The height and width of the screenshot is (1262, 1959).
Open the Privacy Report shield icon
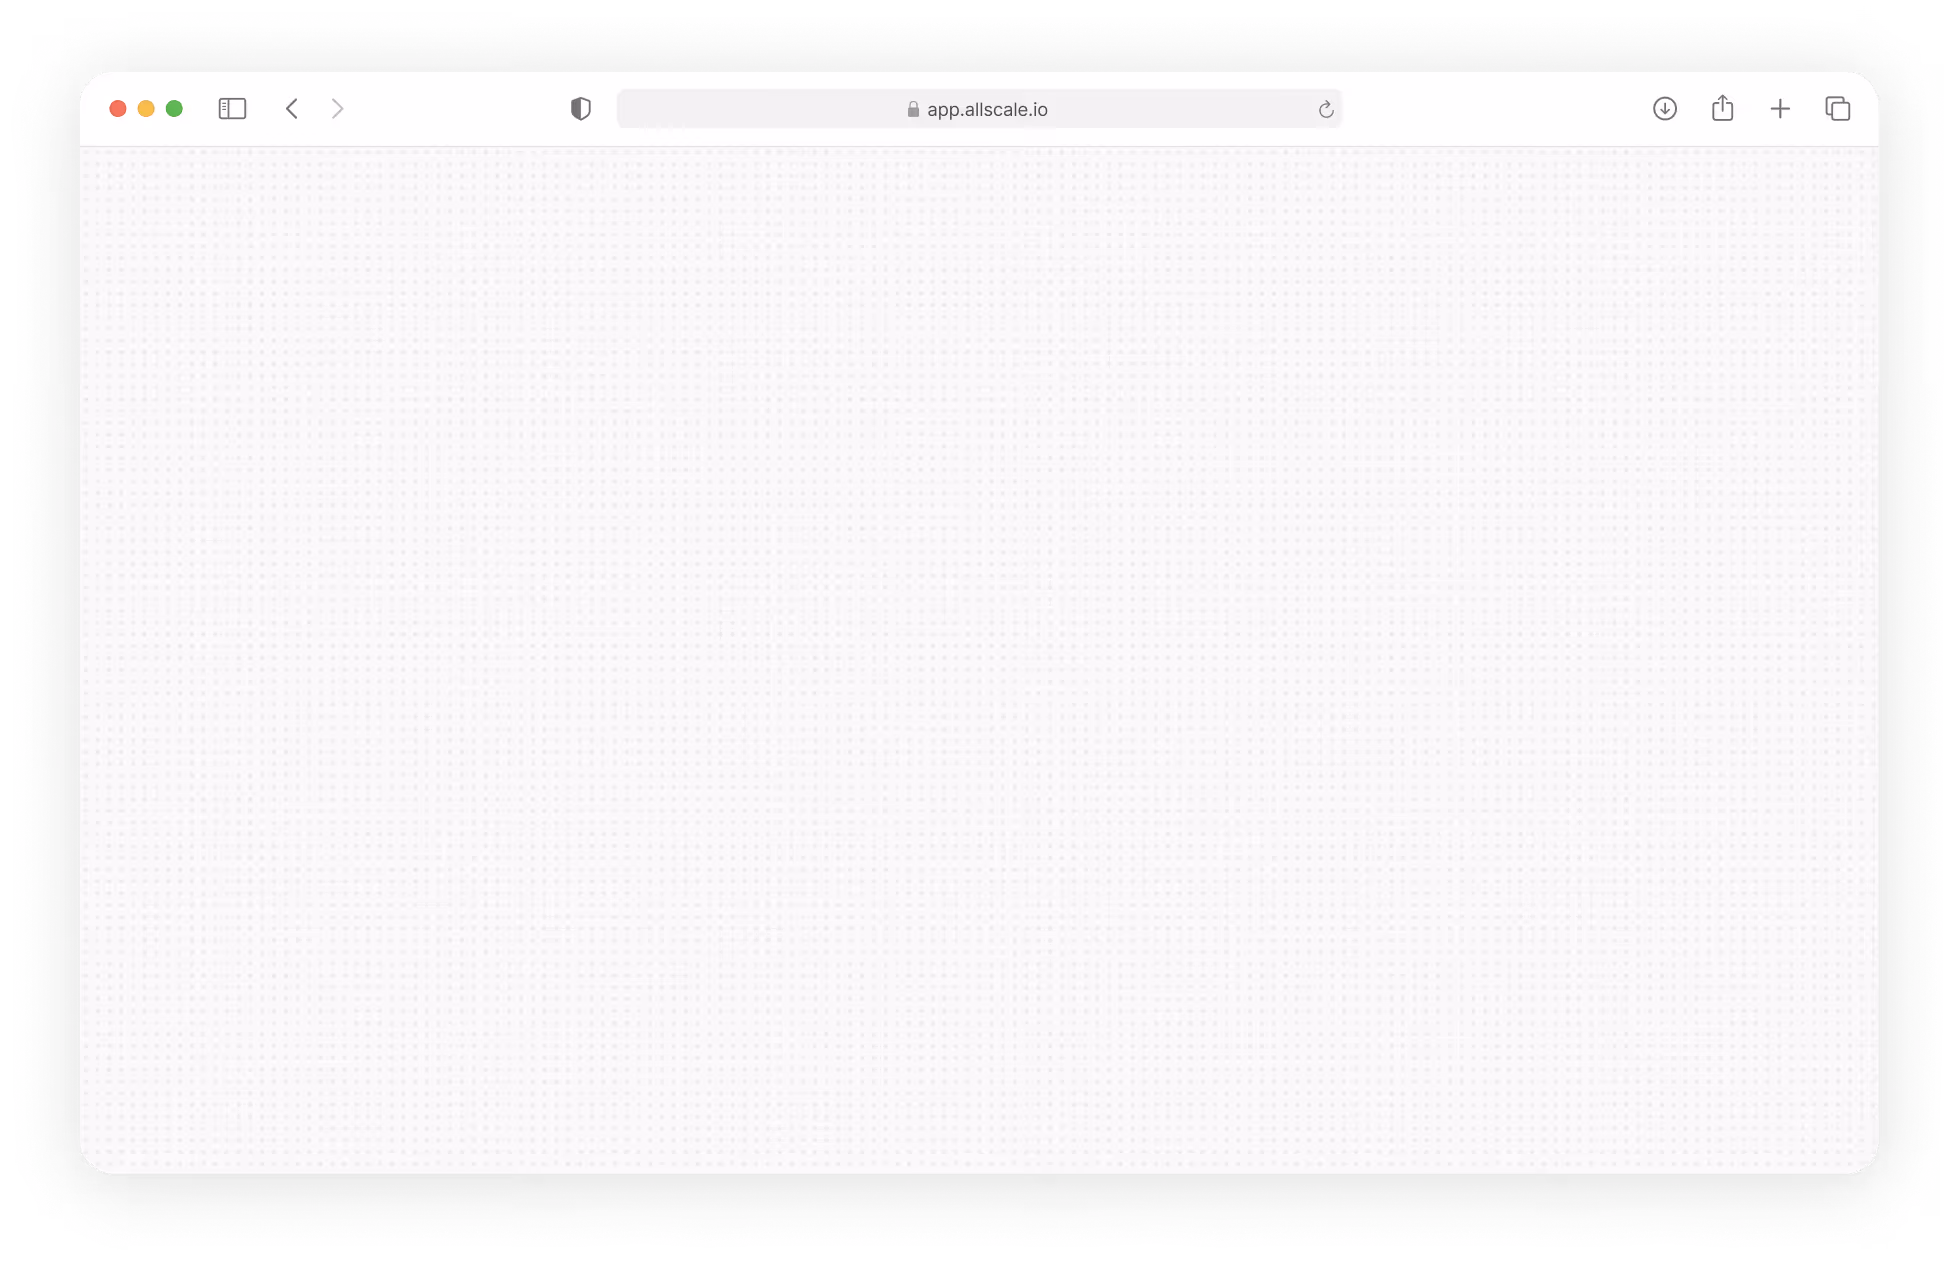point(580,108)
